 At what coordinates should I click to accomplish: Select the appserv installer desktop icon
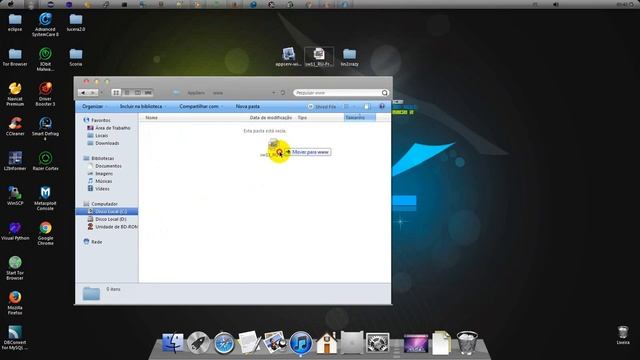(x=288, y=57)
